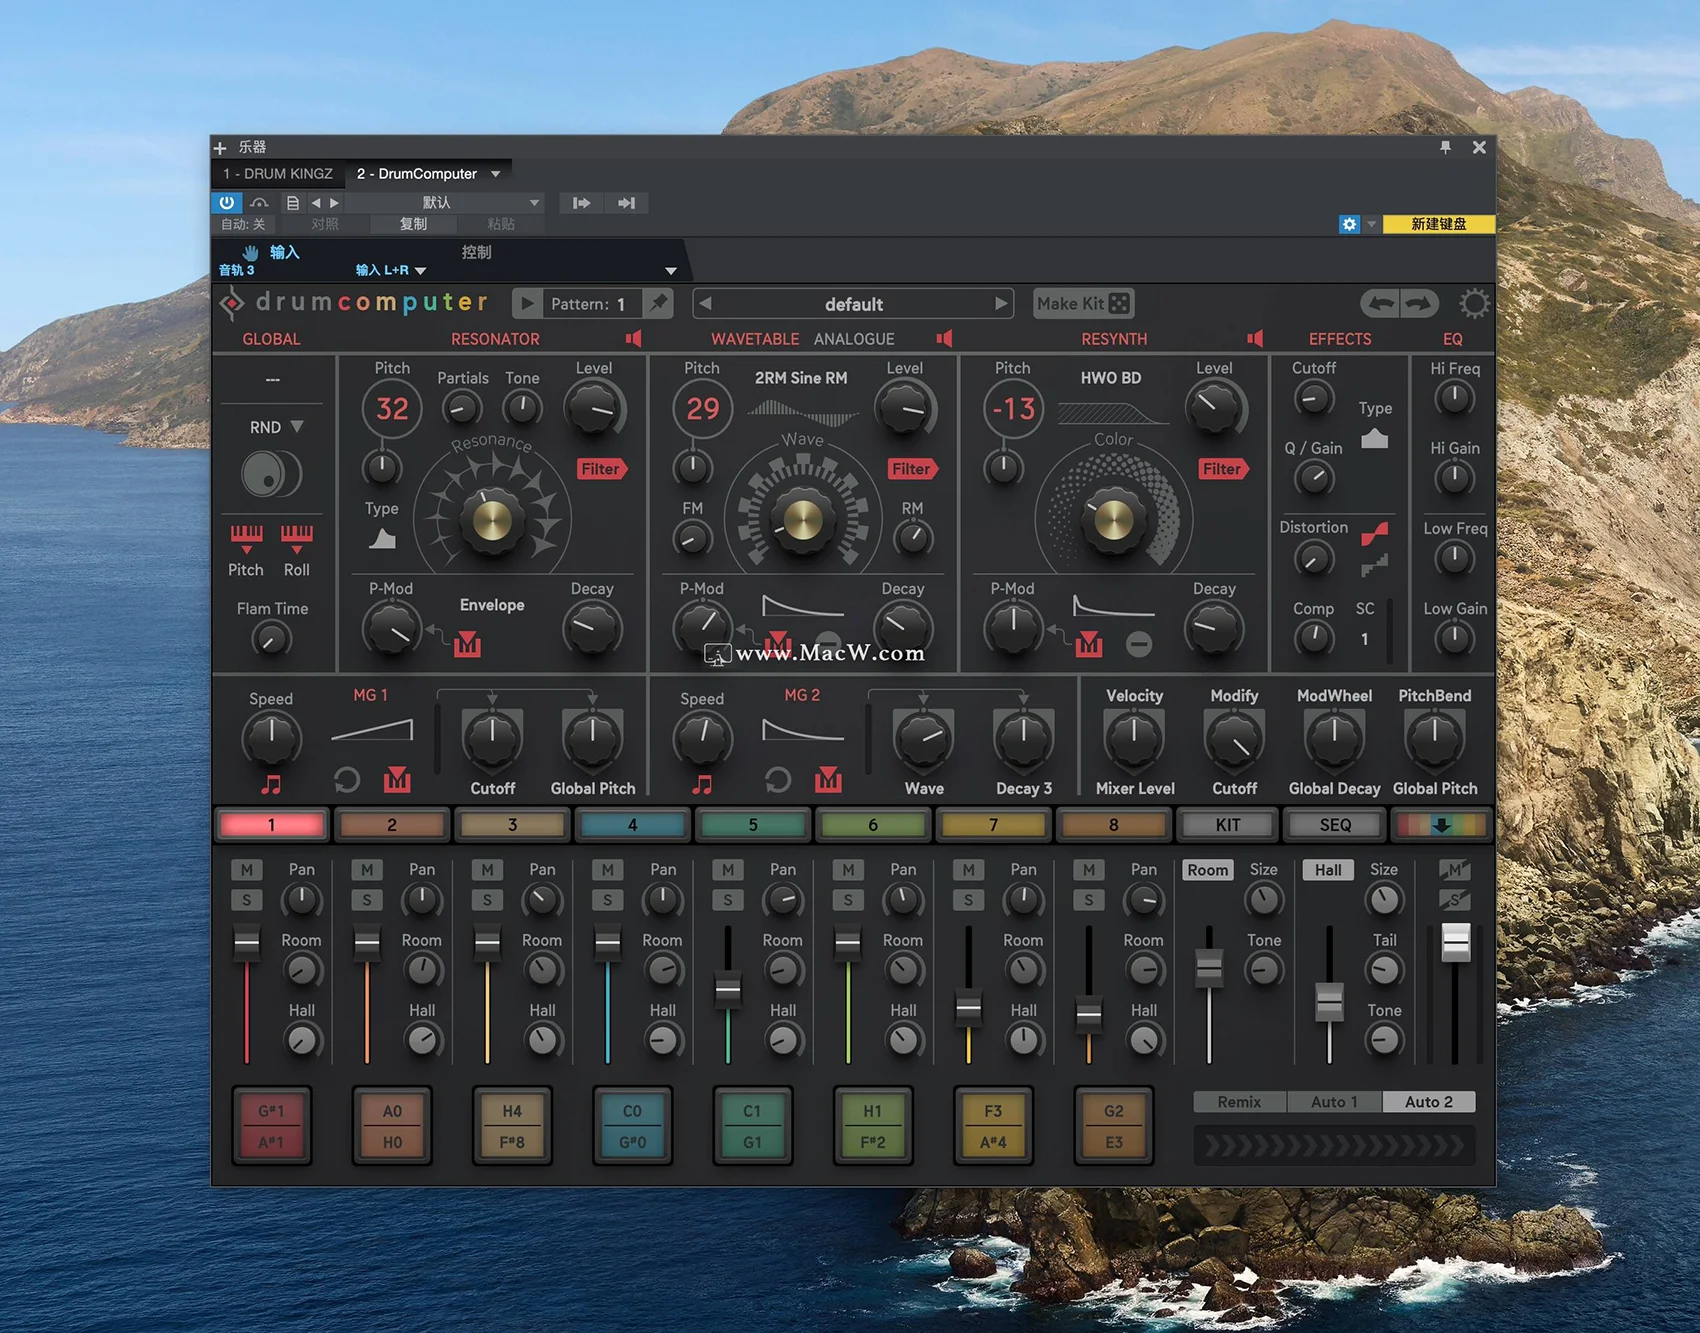Toggle the Resonator Filter button
1700x1333 pixels.
601,469
